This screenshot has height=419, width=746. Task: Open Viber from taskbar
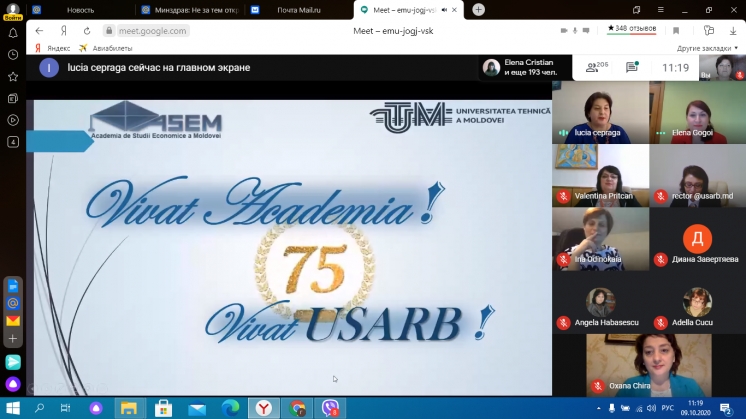pos(330,408)
